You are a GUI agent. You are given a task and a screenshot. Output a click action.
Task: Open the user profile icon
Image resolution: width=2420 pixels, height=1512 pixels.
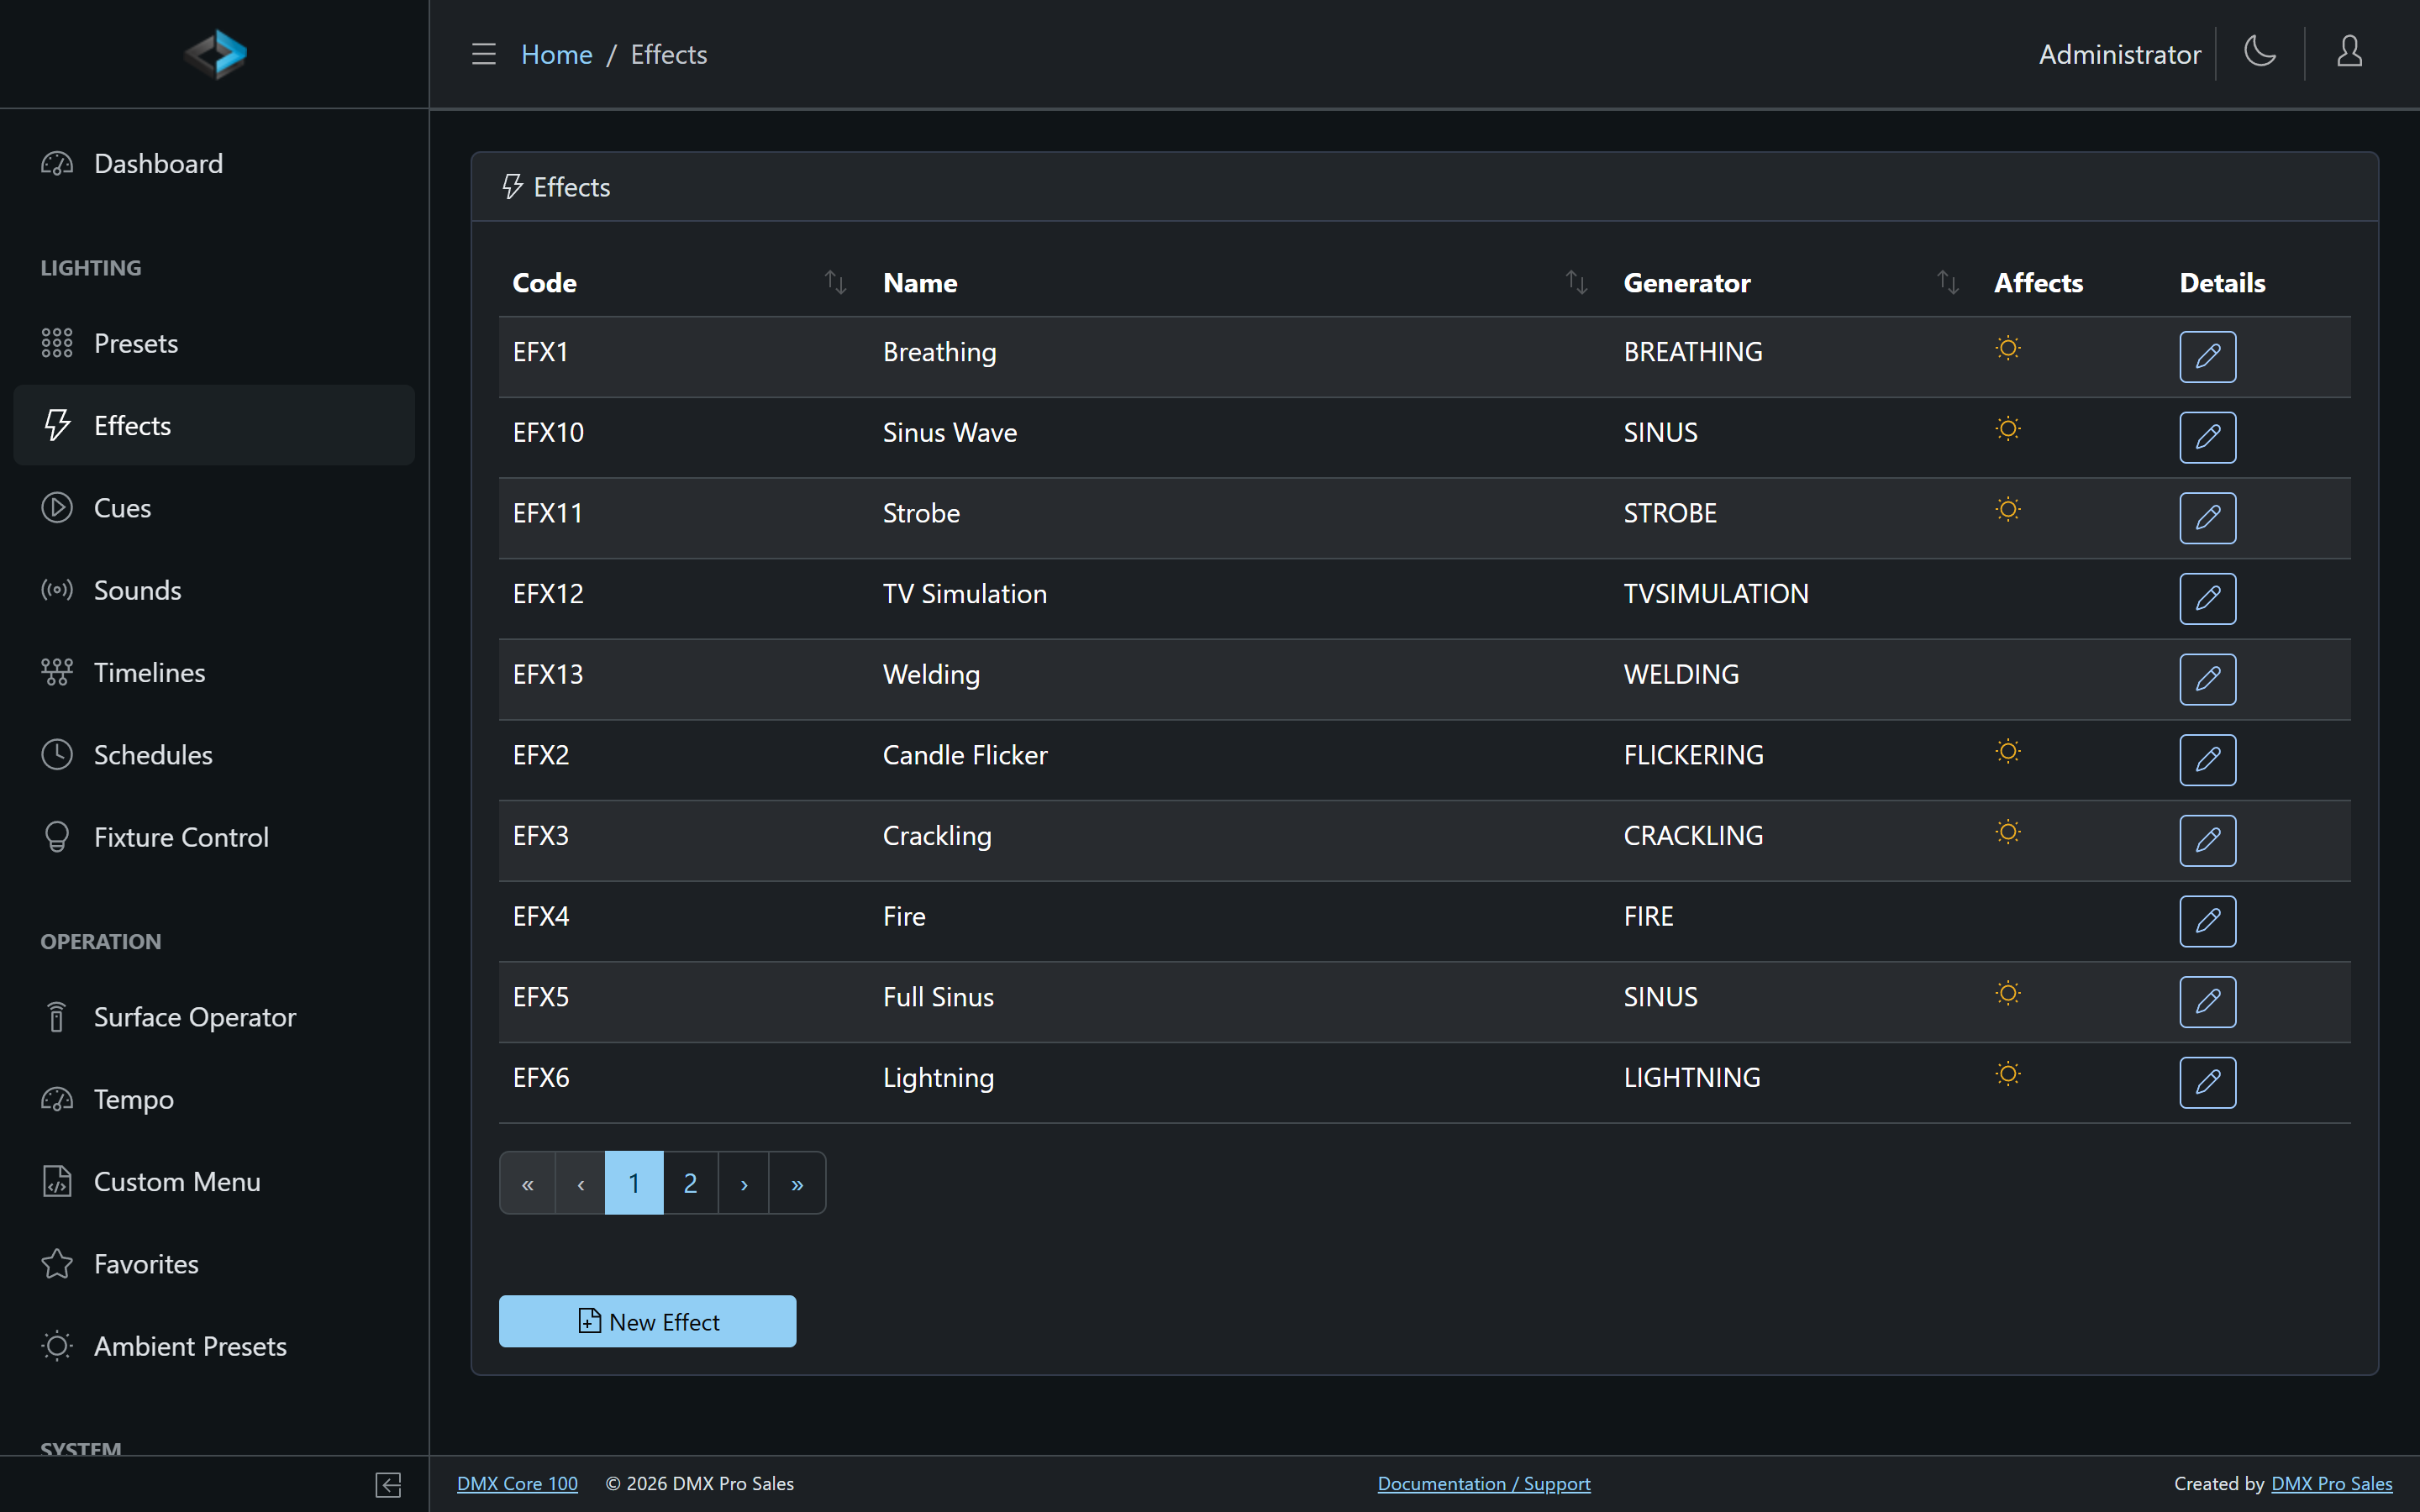(x=2349, y=52)
